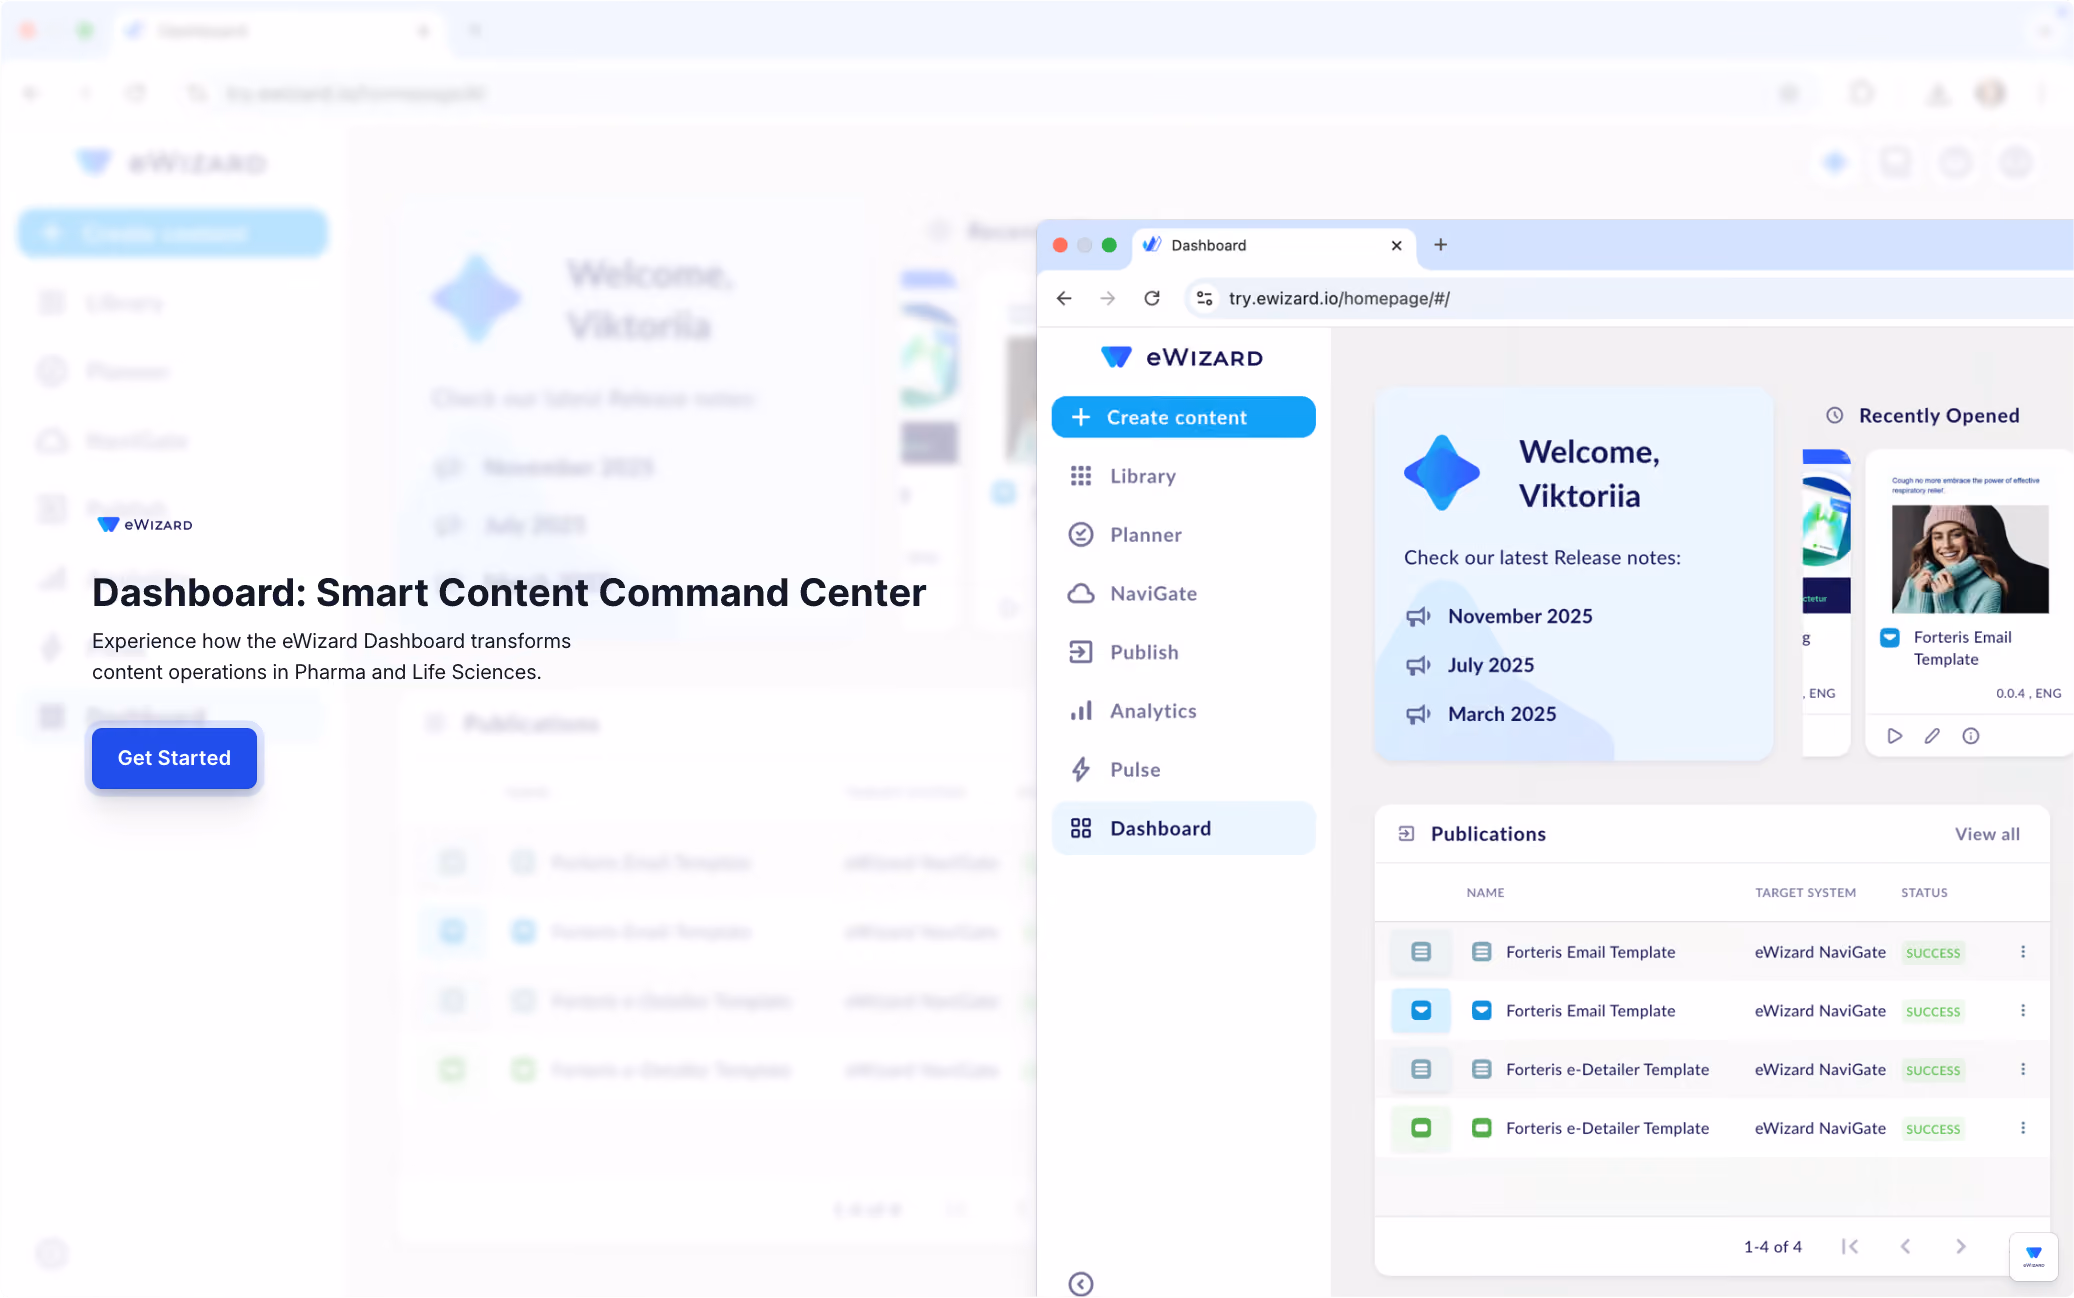Select the Dashboard sidebar item
Image resolution: width=2074 pixels, height=1298 pixels.
(x=1183, y=828)
